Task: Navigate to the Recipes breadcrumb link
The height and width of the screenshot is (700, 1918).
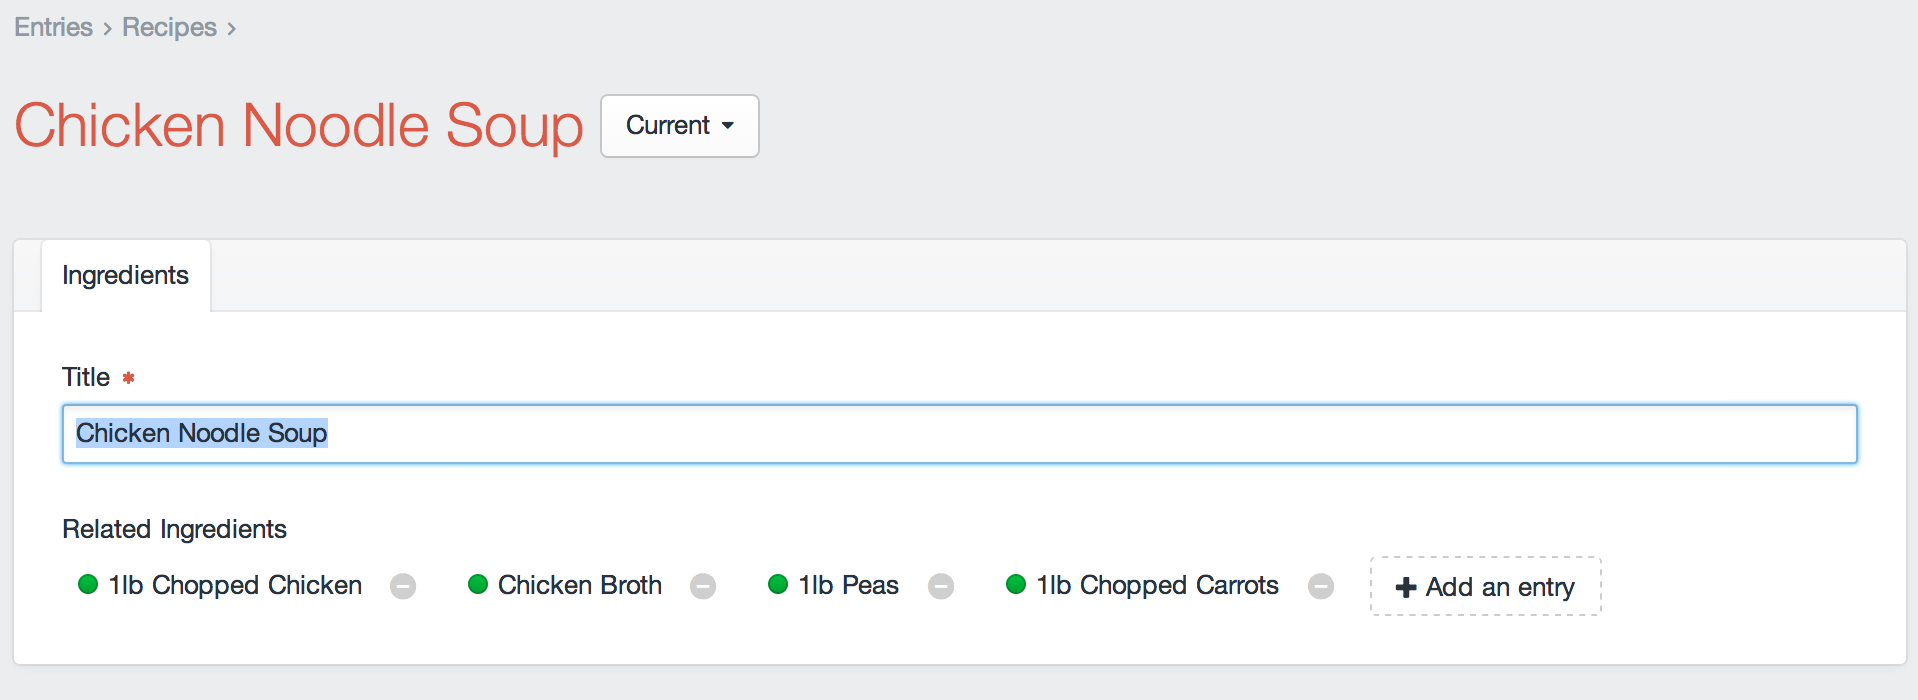Action: (x=169, y=28)
